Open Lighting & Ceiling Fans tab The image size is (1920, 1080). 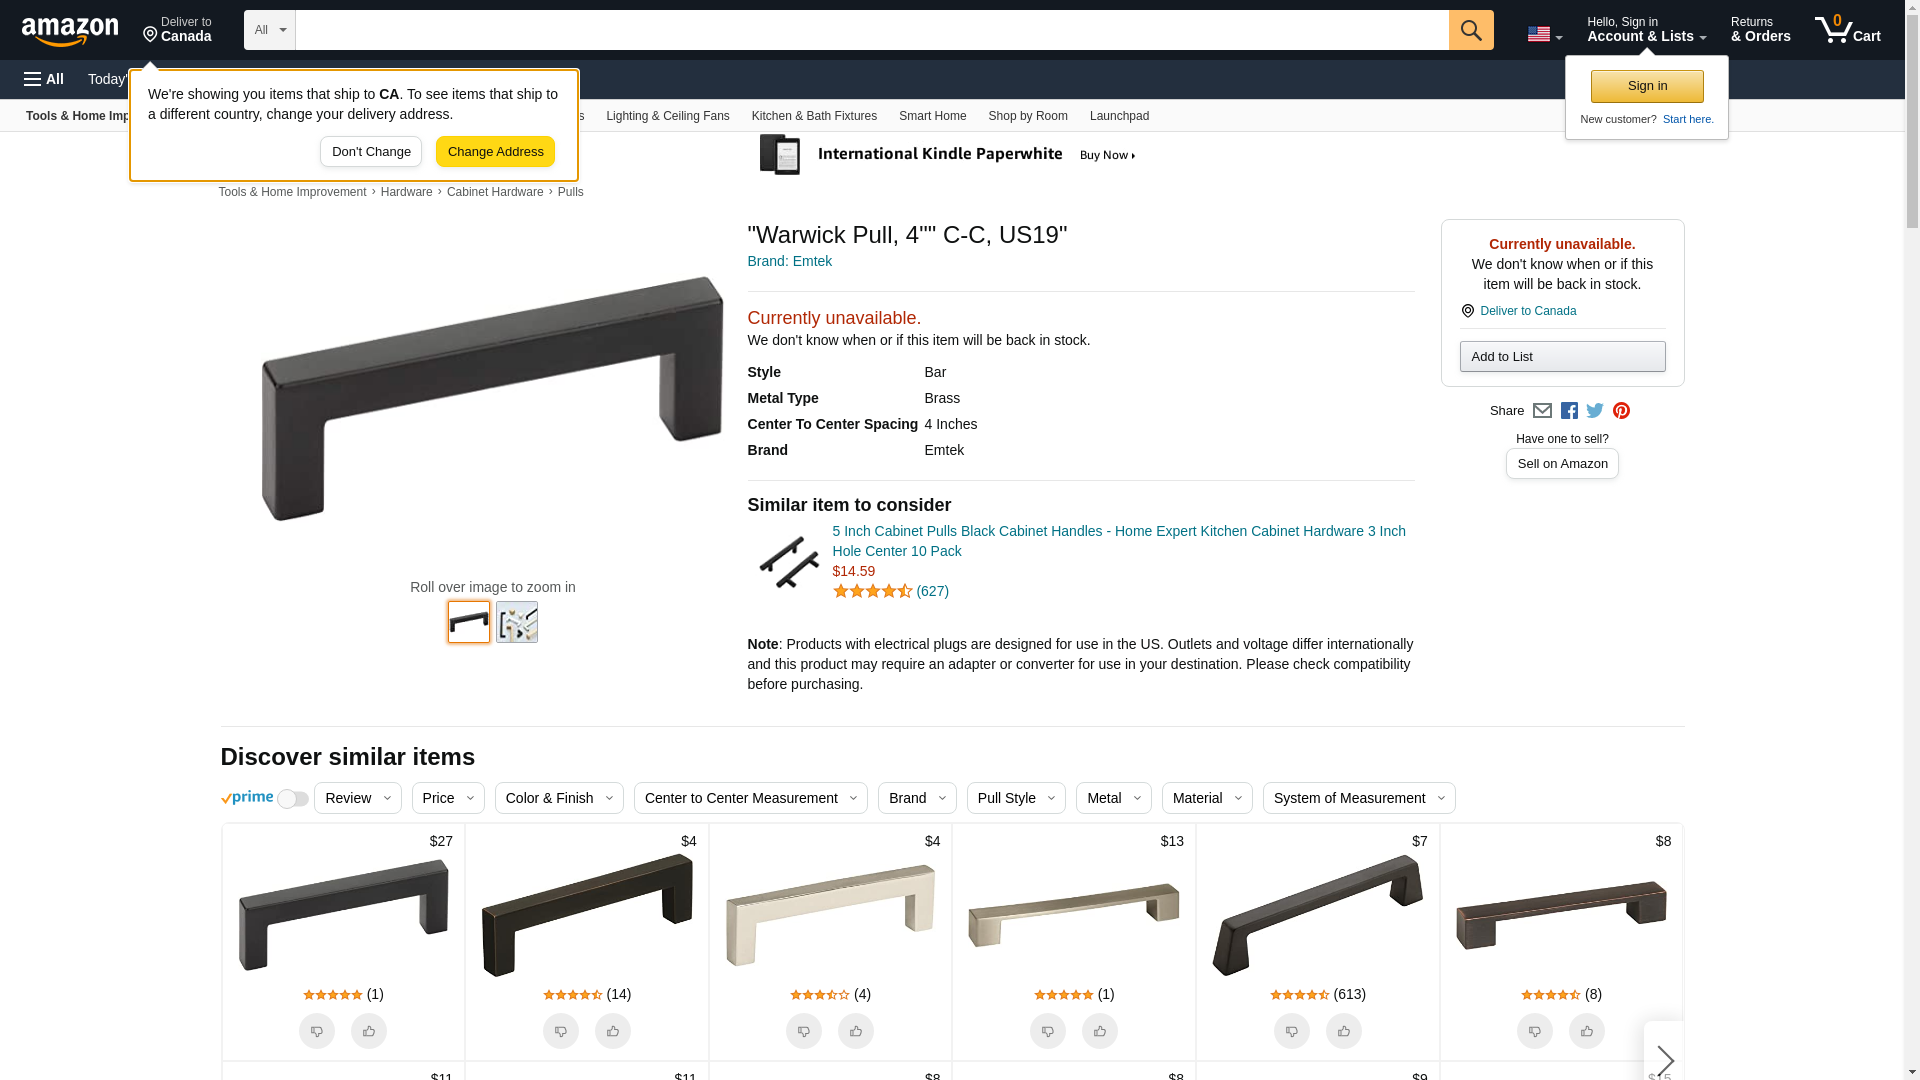coord(668,116)
